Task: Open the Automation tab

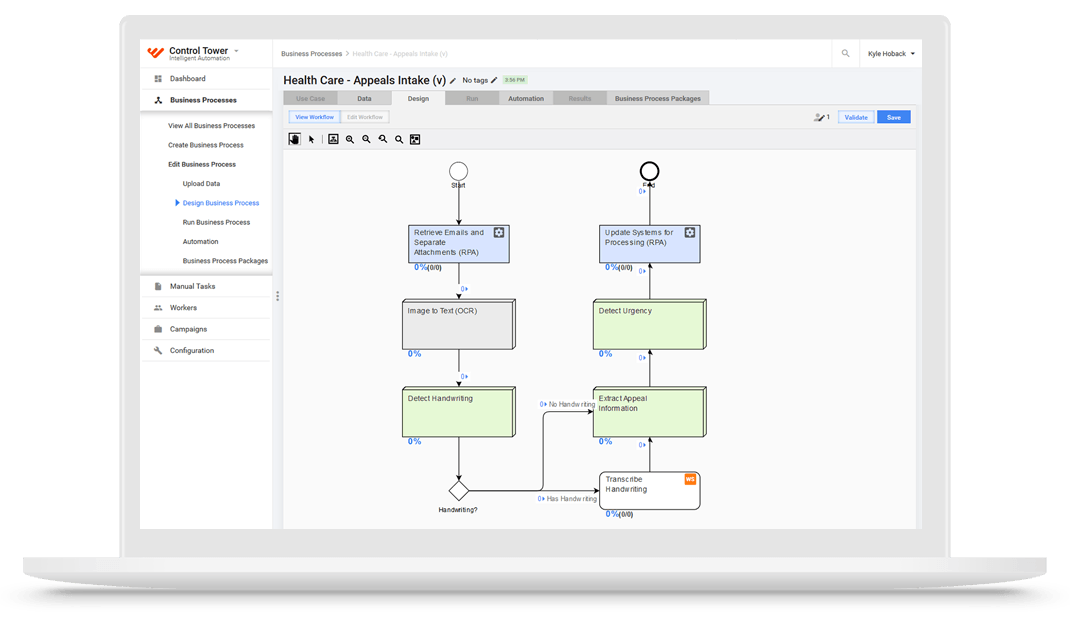Action: pos(526,98)
